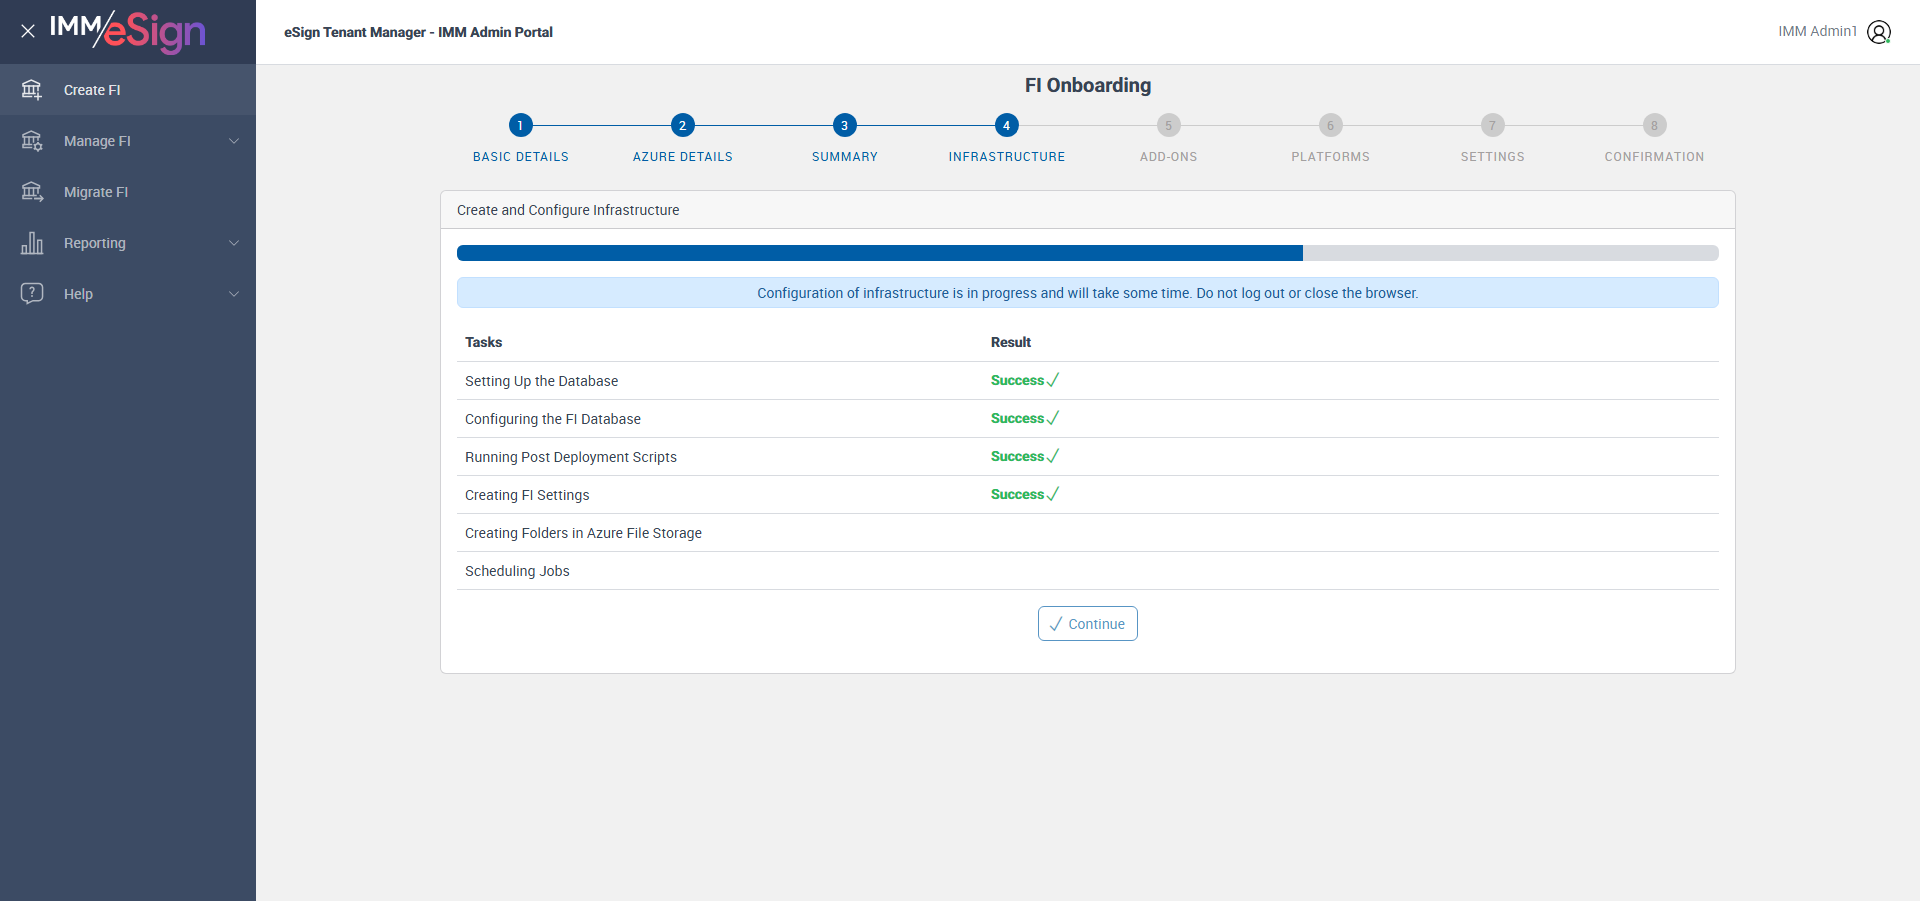Click the Result column header
Image resolution: width=1920 pixels, height=901 pixels.
[x=1010, y=342]
